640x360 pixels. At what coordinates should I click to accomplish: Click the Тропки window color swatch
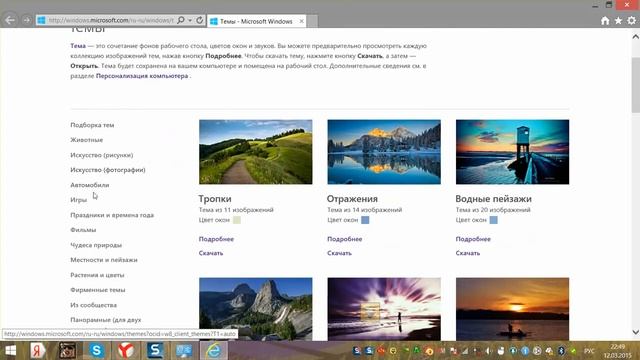(x=237, y=220)
